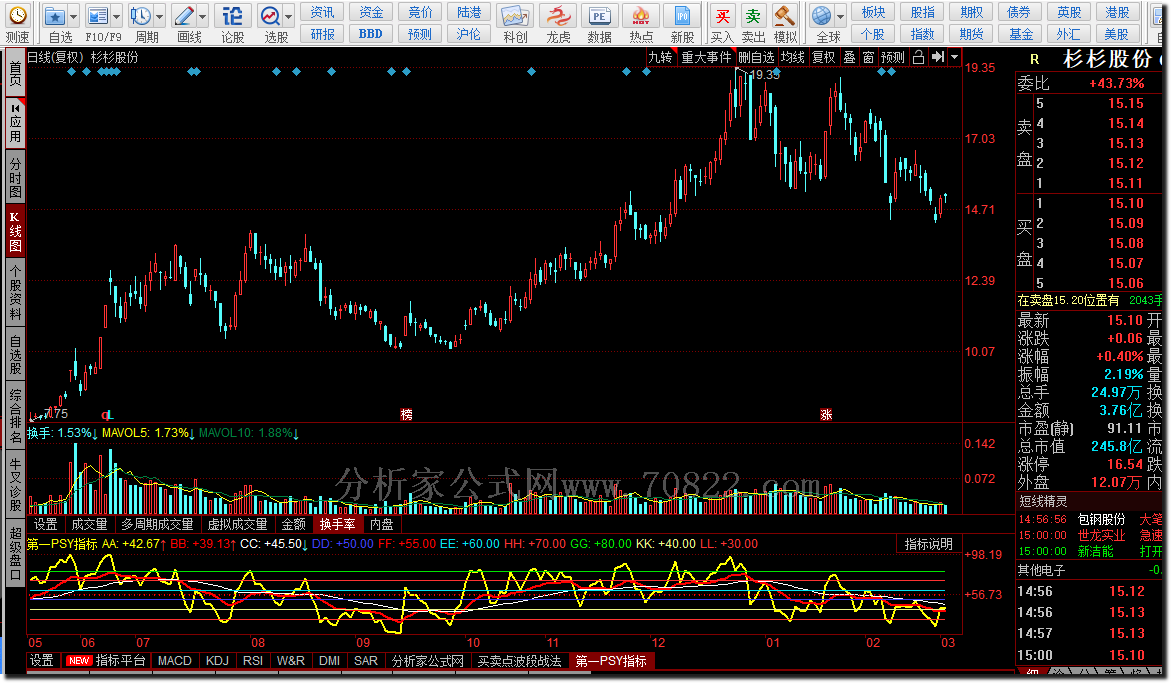The height and width of the screenshot is (683, 1172).
Task: Open the 自选股 sidebar tab
Action: tap(15, 355)
